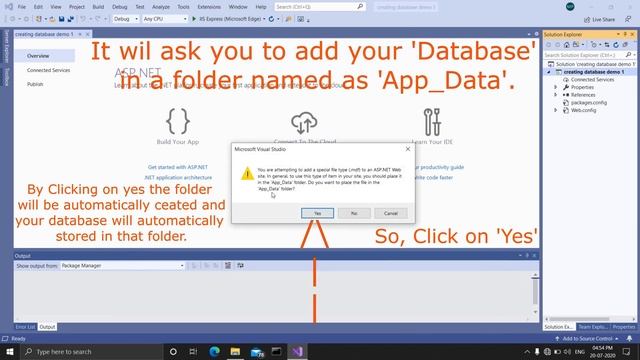The image size is (640, 360).
Task: Open the Any CPU platform dropdown
Action: (165, 19)
